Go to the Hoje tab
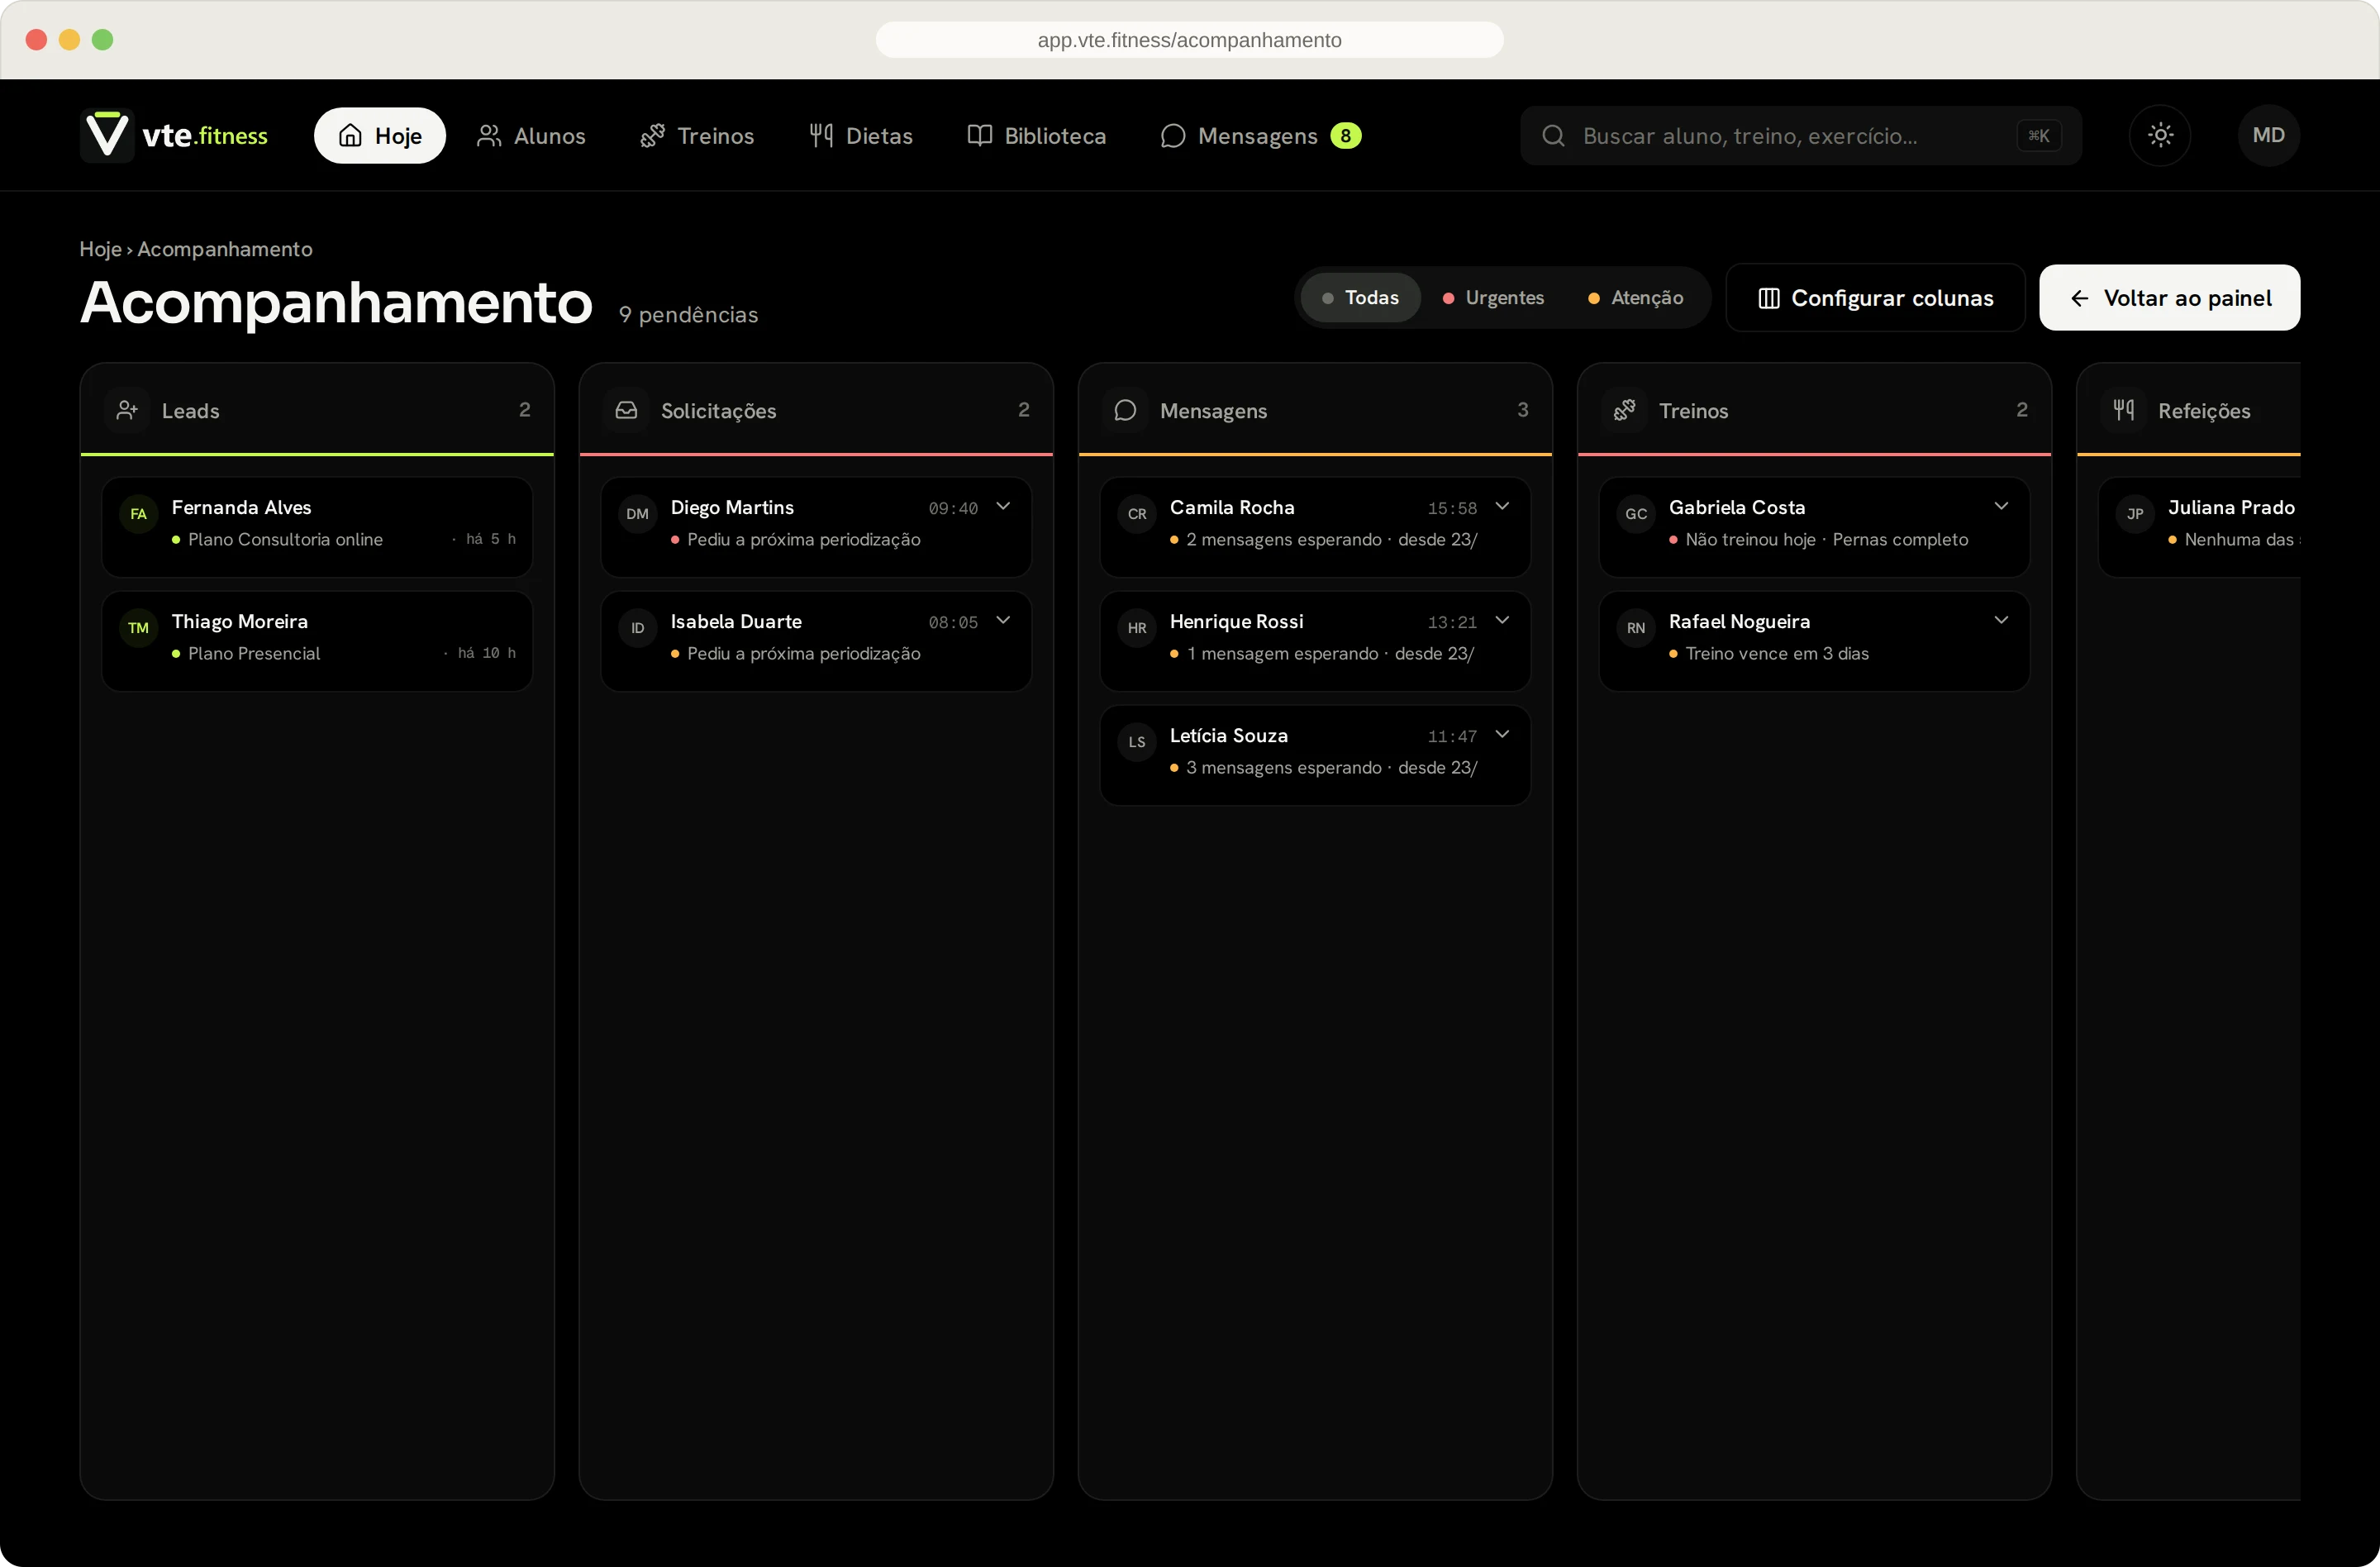 [380, 136]
